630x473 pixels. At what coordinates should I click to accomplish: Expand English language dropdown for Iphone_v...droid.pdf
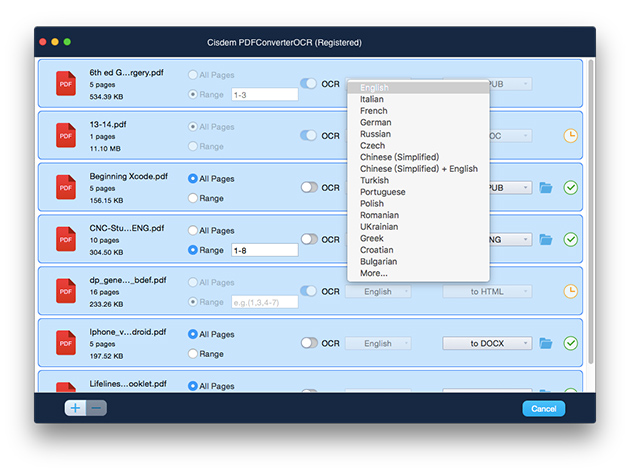[378, 343]
